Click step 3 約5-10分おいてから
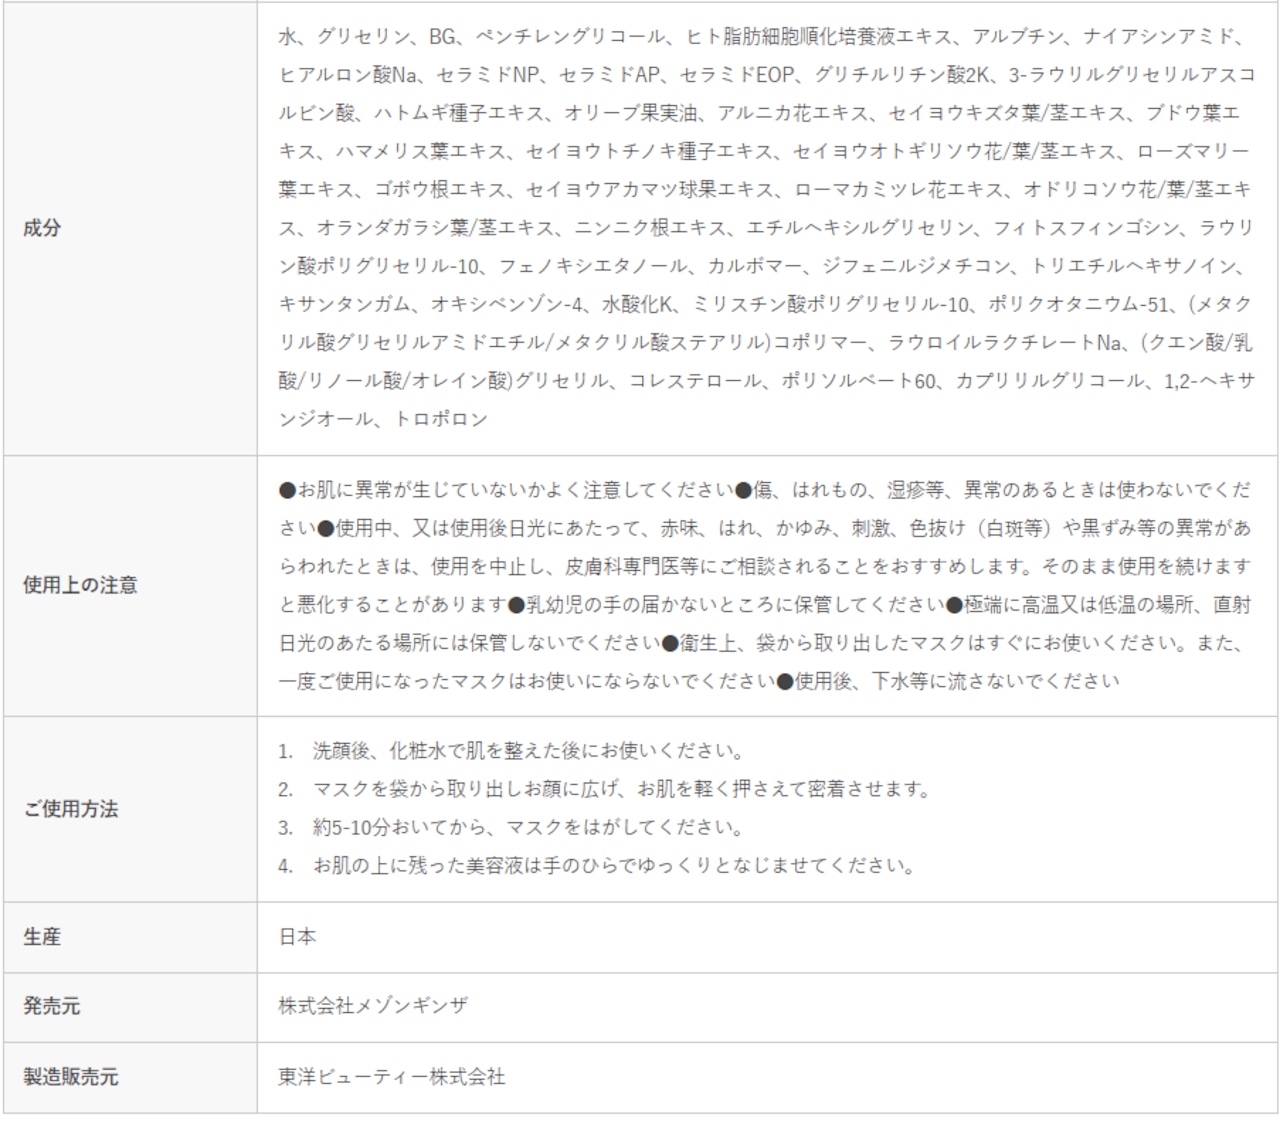Image resolution: width=1280 pixels, height=1121 pixels. click(511, 827)
